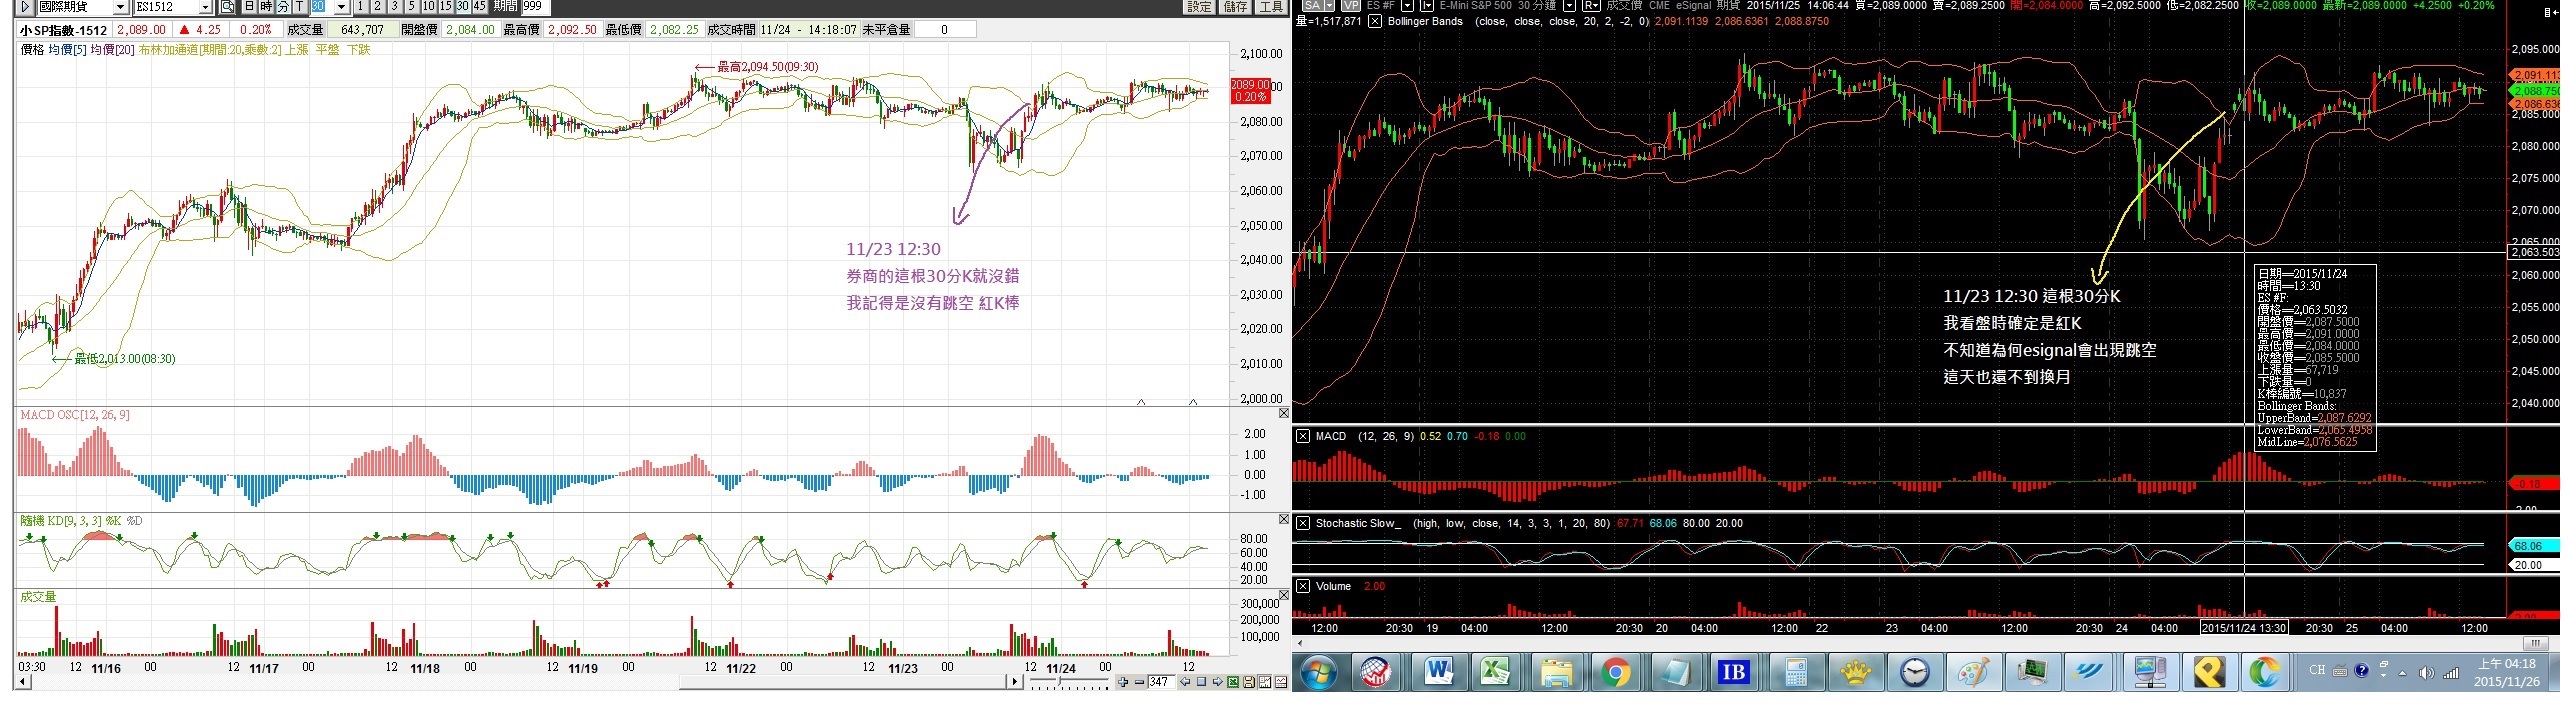The height and width of the screenshot is (704, 2568).
Task: Open the clock app icon in taskbar
Action: tap(1914, 673)
